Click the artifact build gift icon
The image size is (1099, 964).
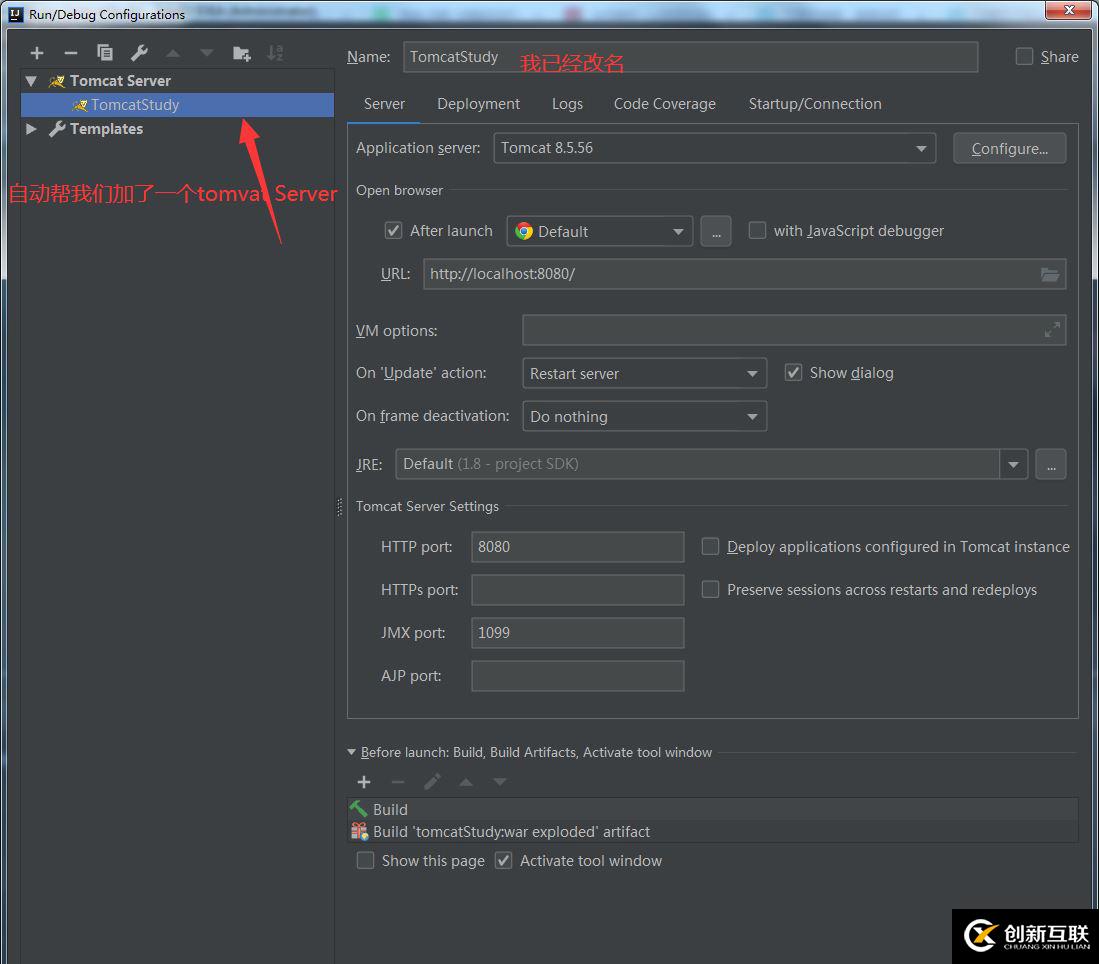[x=359, y=831]
